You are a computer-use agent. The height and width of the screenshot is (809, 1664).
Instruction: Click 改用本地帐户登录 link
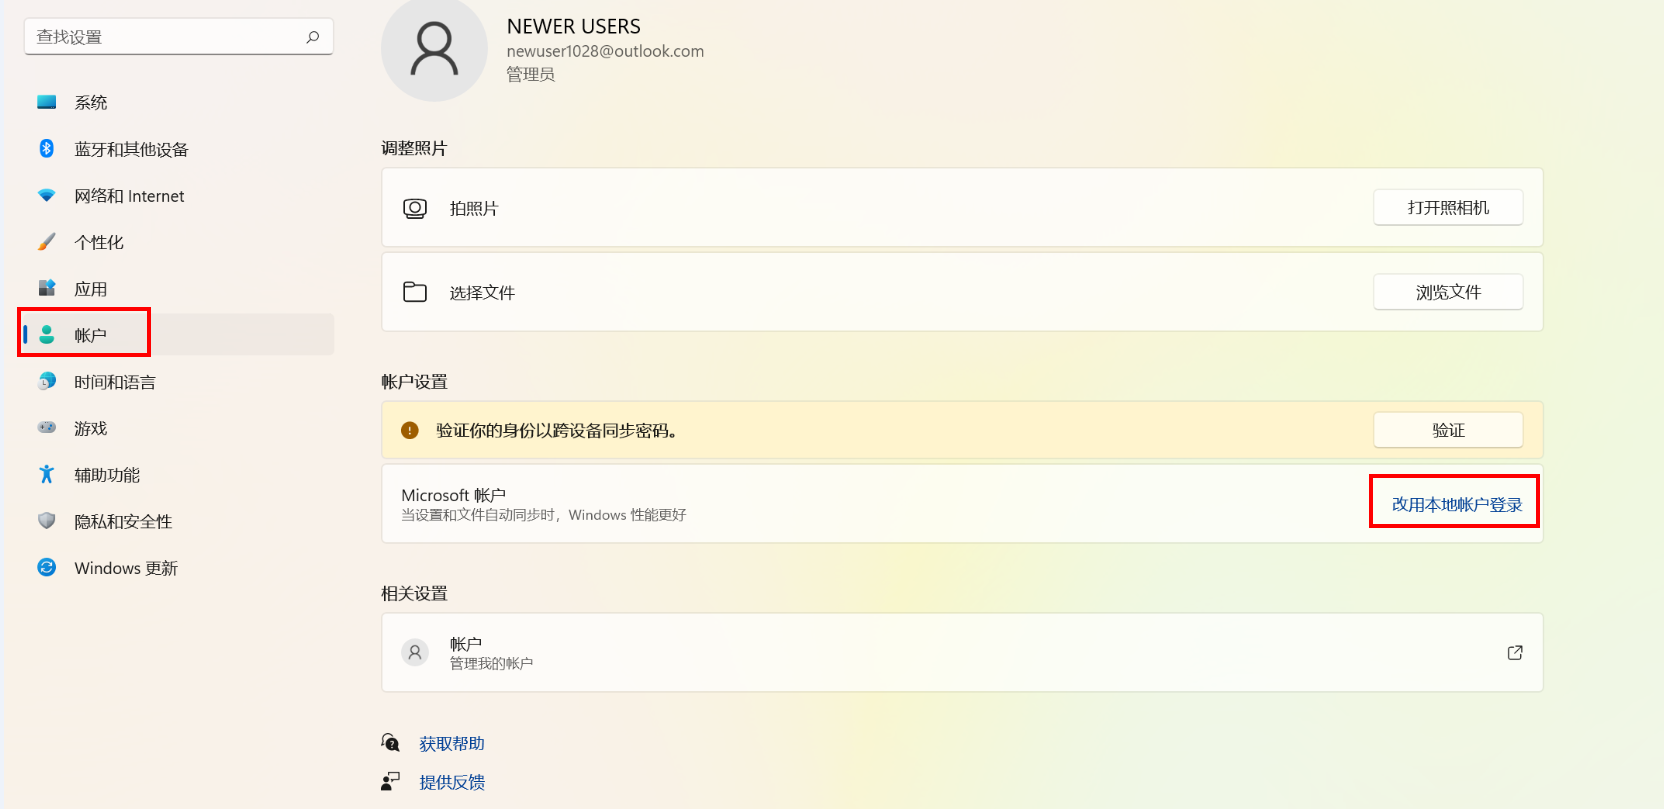1457,504
